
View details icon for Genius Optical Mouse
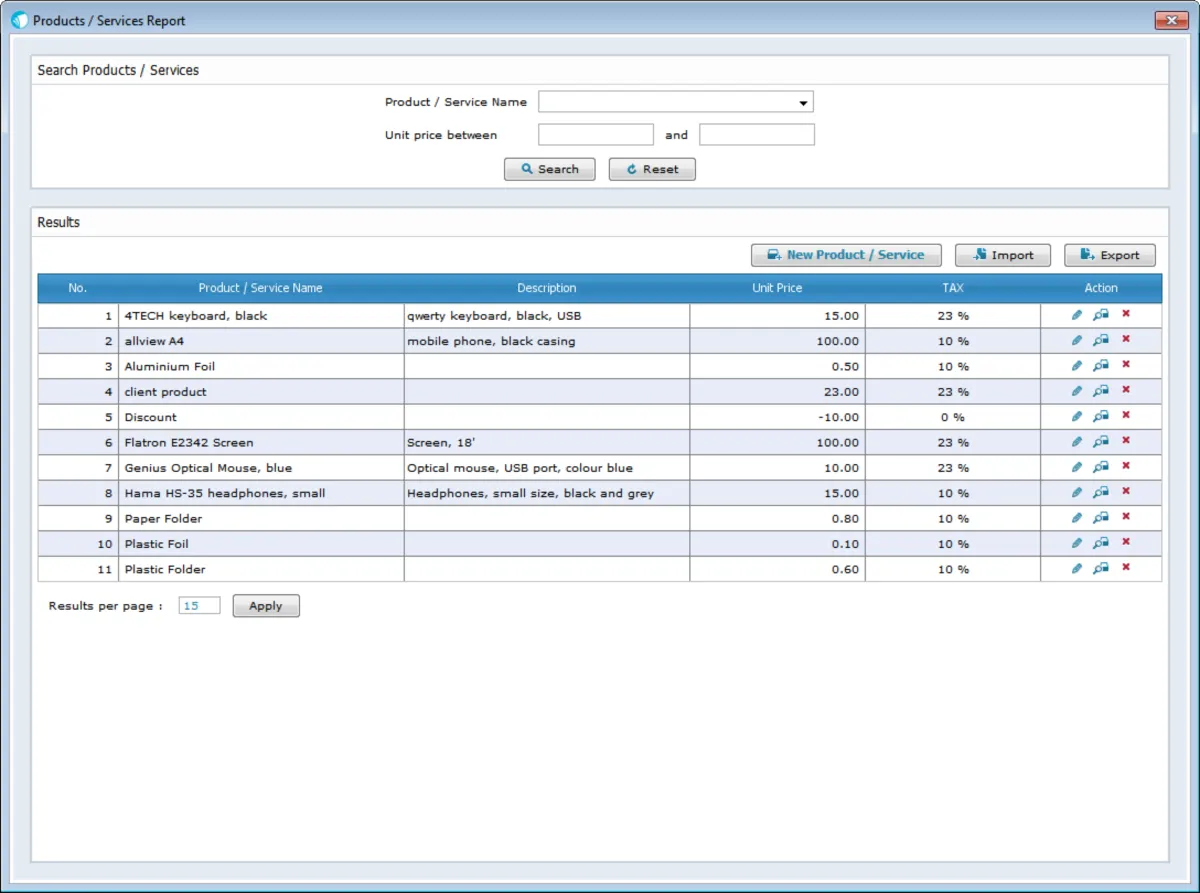point(1101,467)
